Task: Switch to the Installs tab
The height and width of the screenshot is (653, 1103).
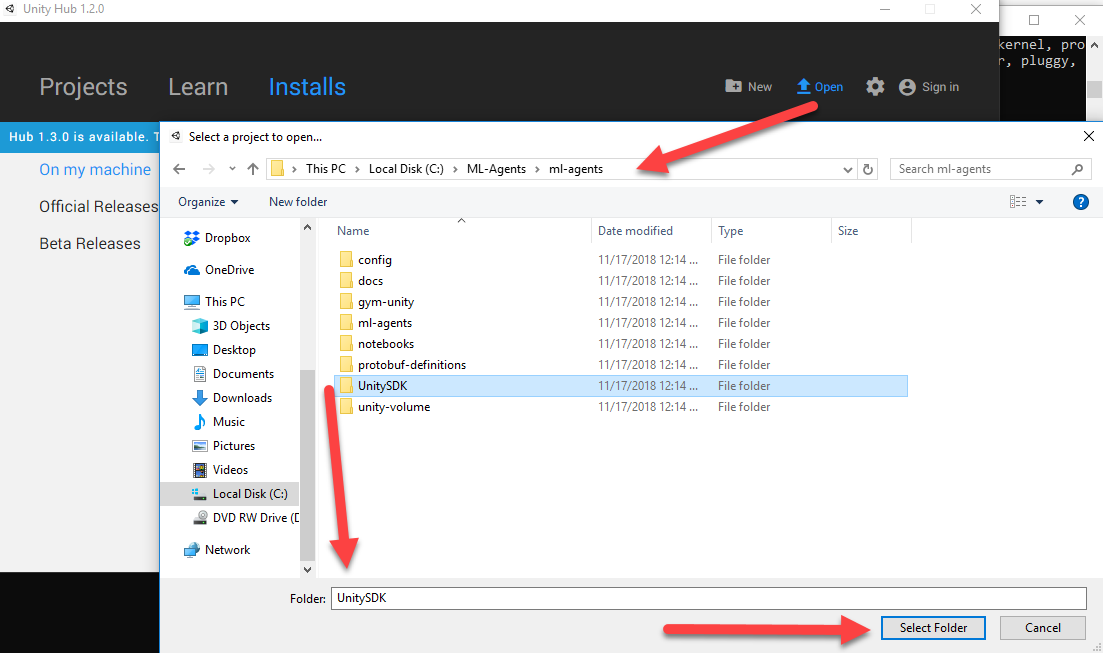Action: (x=307, y=87)
